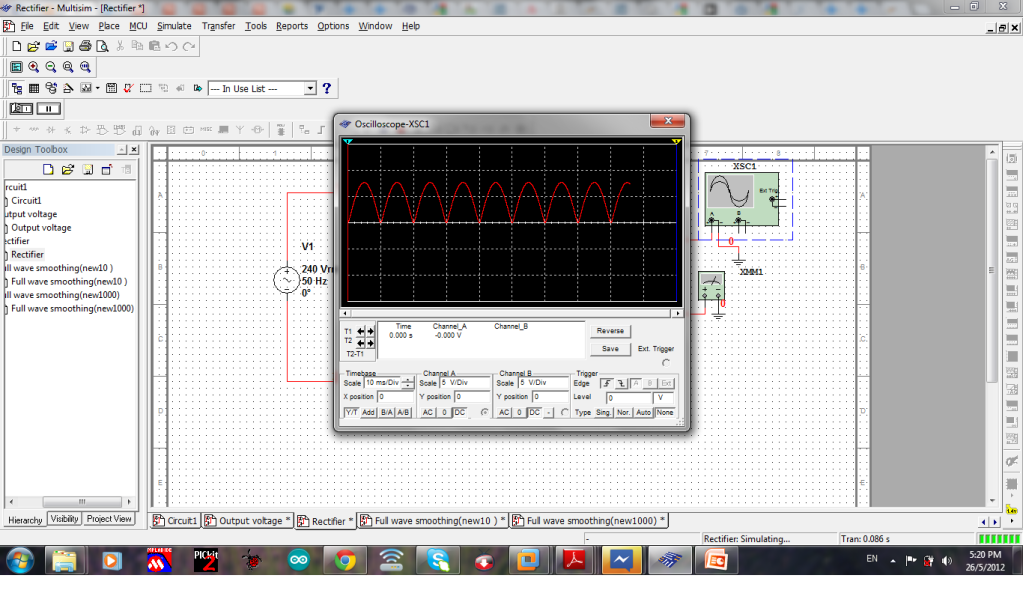Open the Database Manager icon
The height and width of the screenshot is (605, 1023).
click(x=51, y=88)
